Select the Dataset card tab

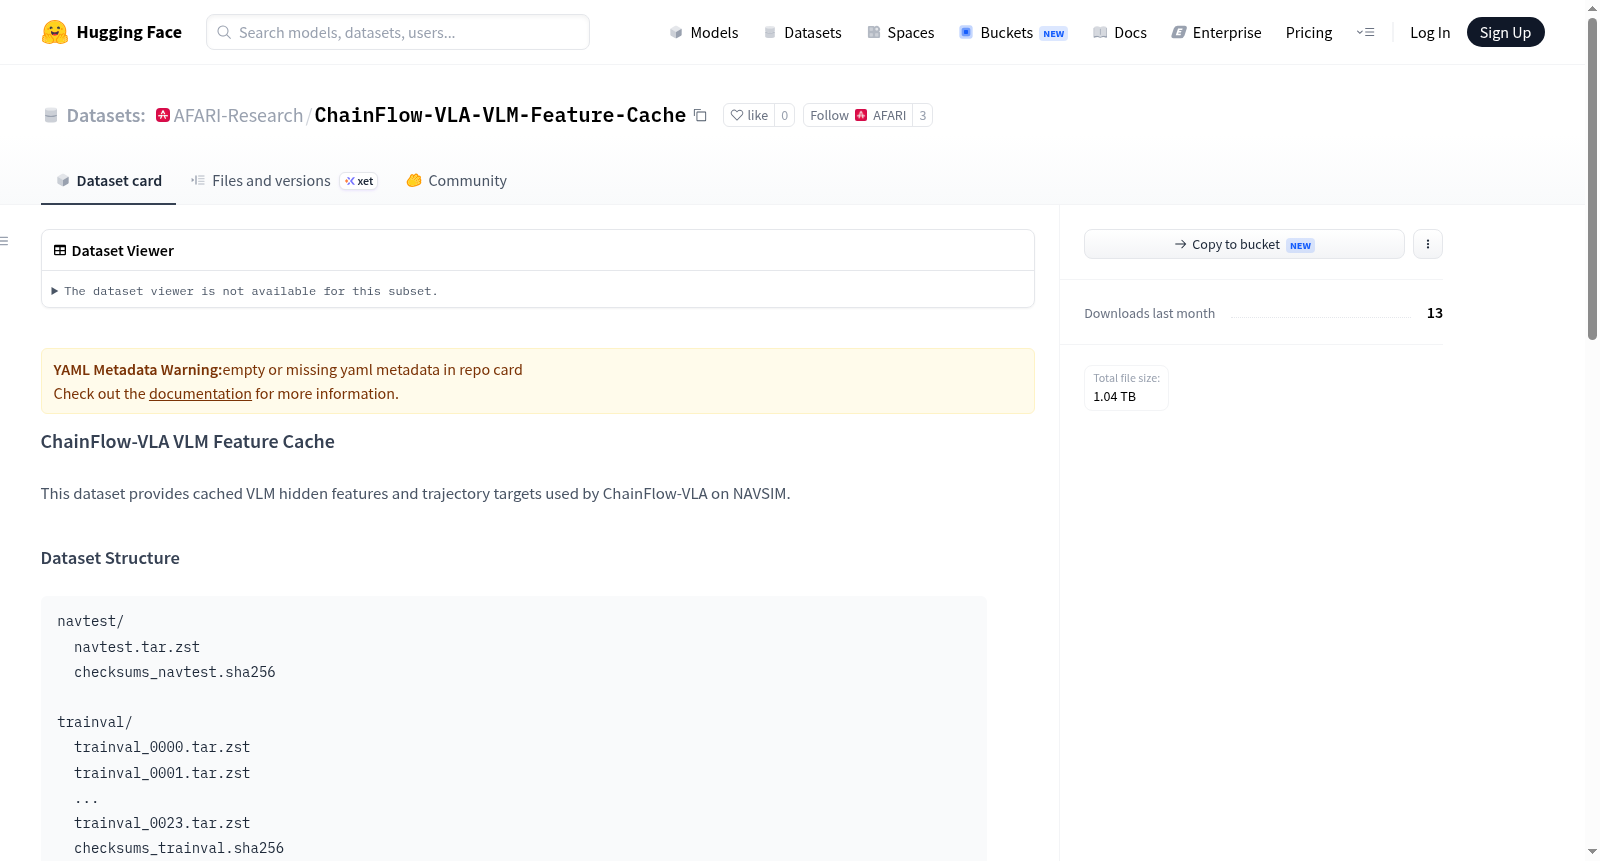click(109, 180)
